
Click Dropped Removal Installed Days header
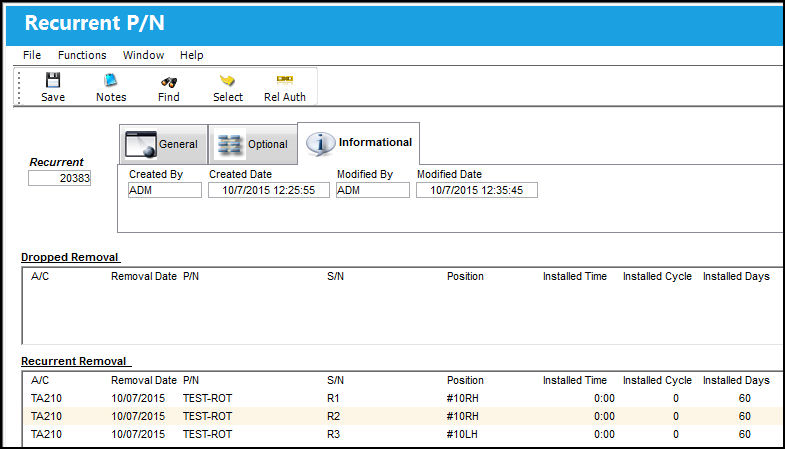(x=736, y=276)
